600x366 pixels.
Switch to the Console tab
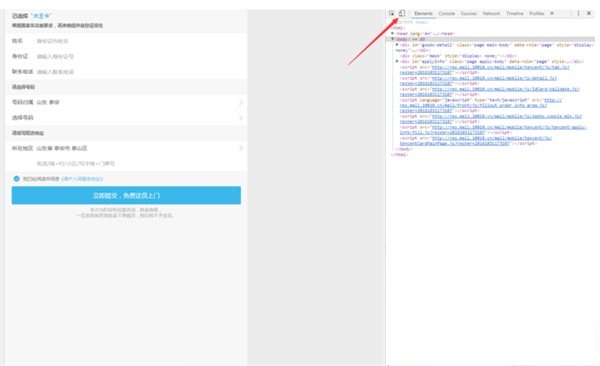447,13
